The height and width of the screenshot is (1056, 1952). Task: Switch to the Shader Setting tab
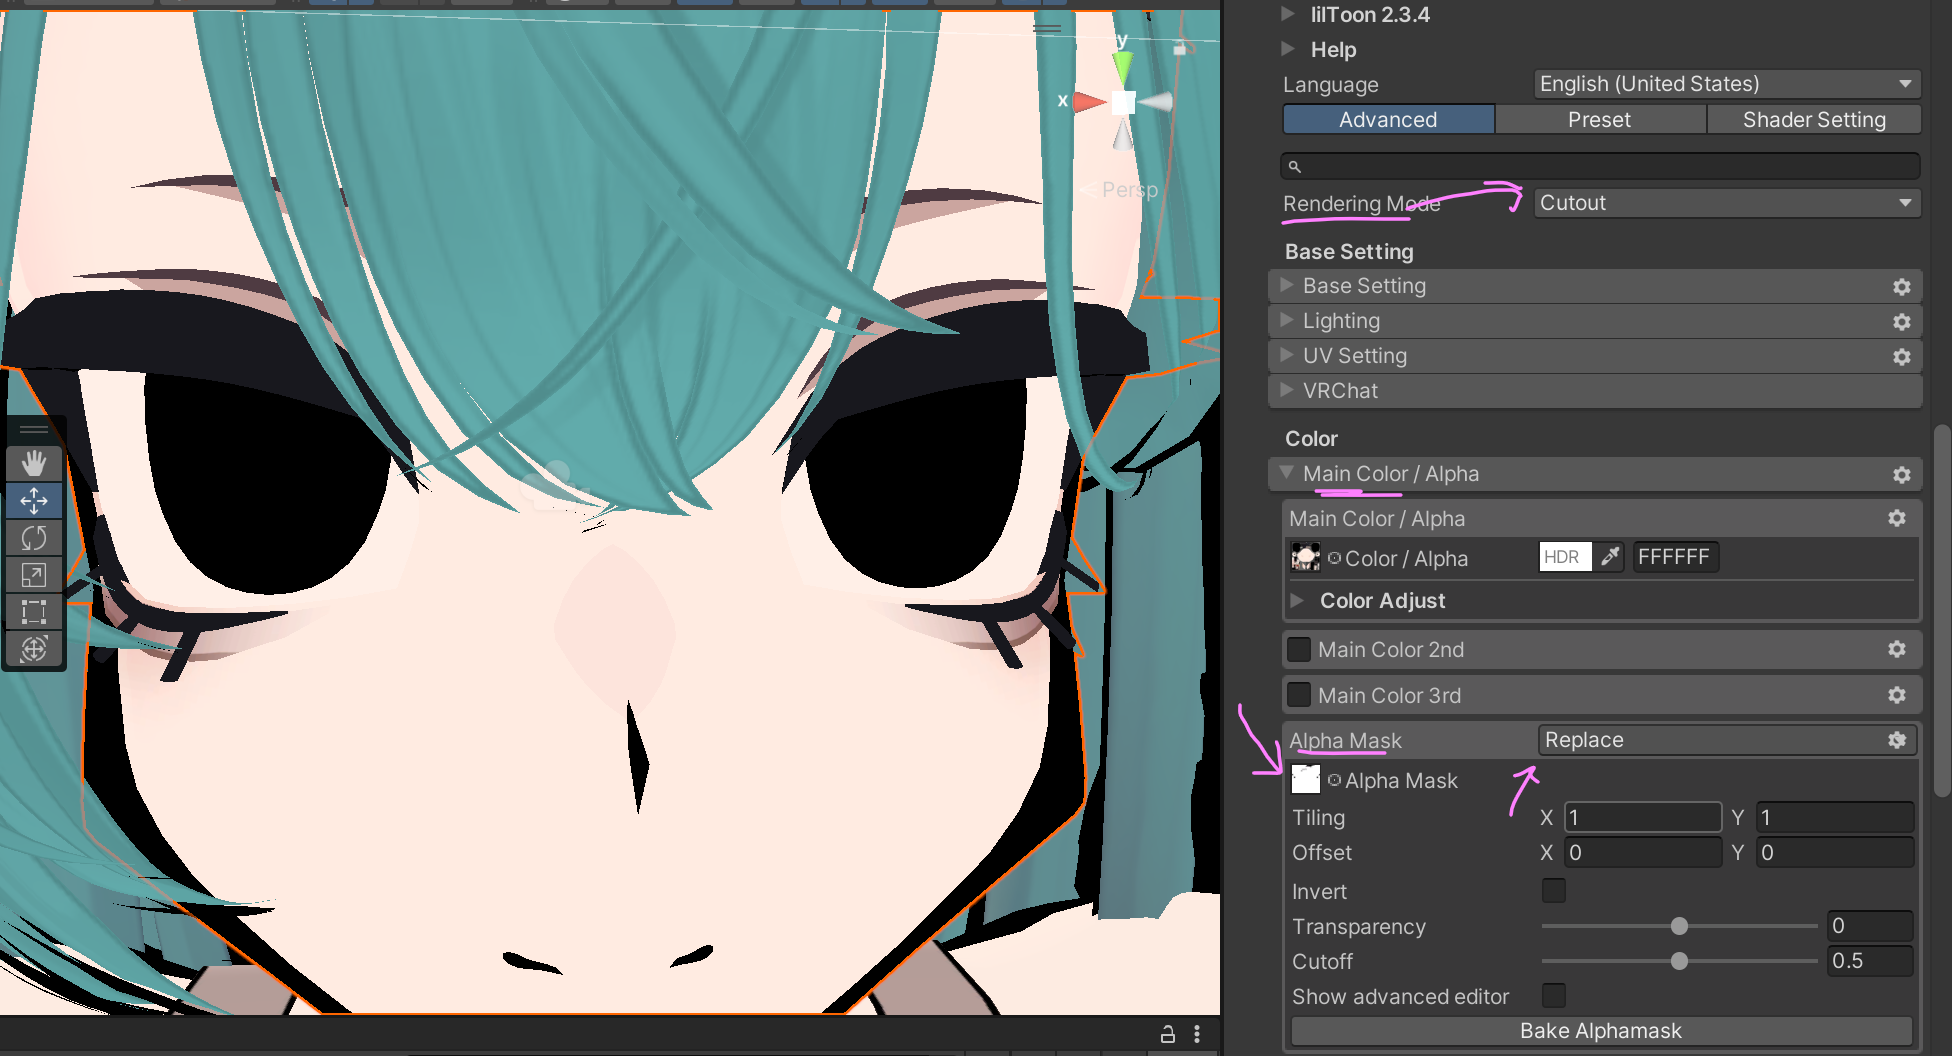tap(1814, 120)
